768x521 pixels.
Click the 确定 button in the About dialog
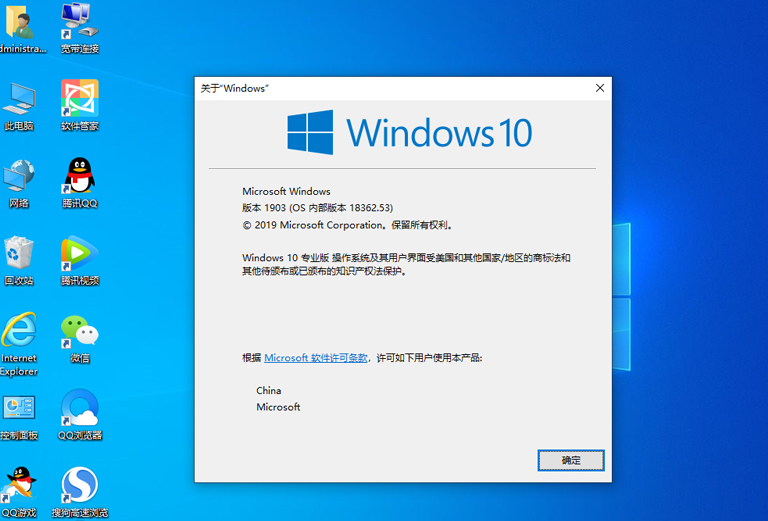click(x=571, y=460)
